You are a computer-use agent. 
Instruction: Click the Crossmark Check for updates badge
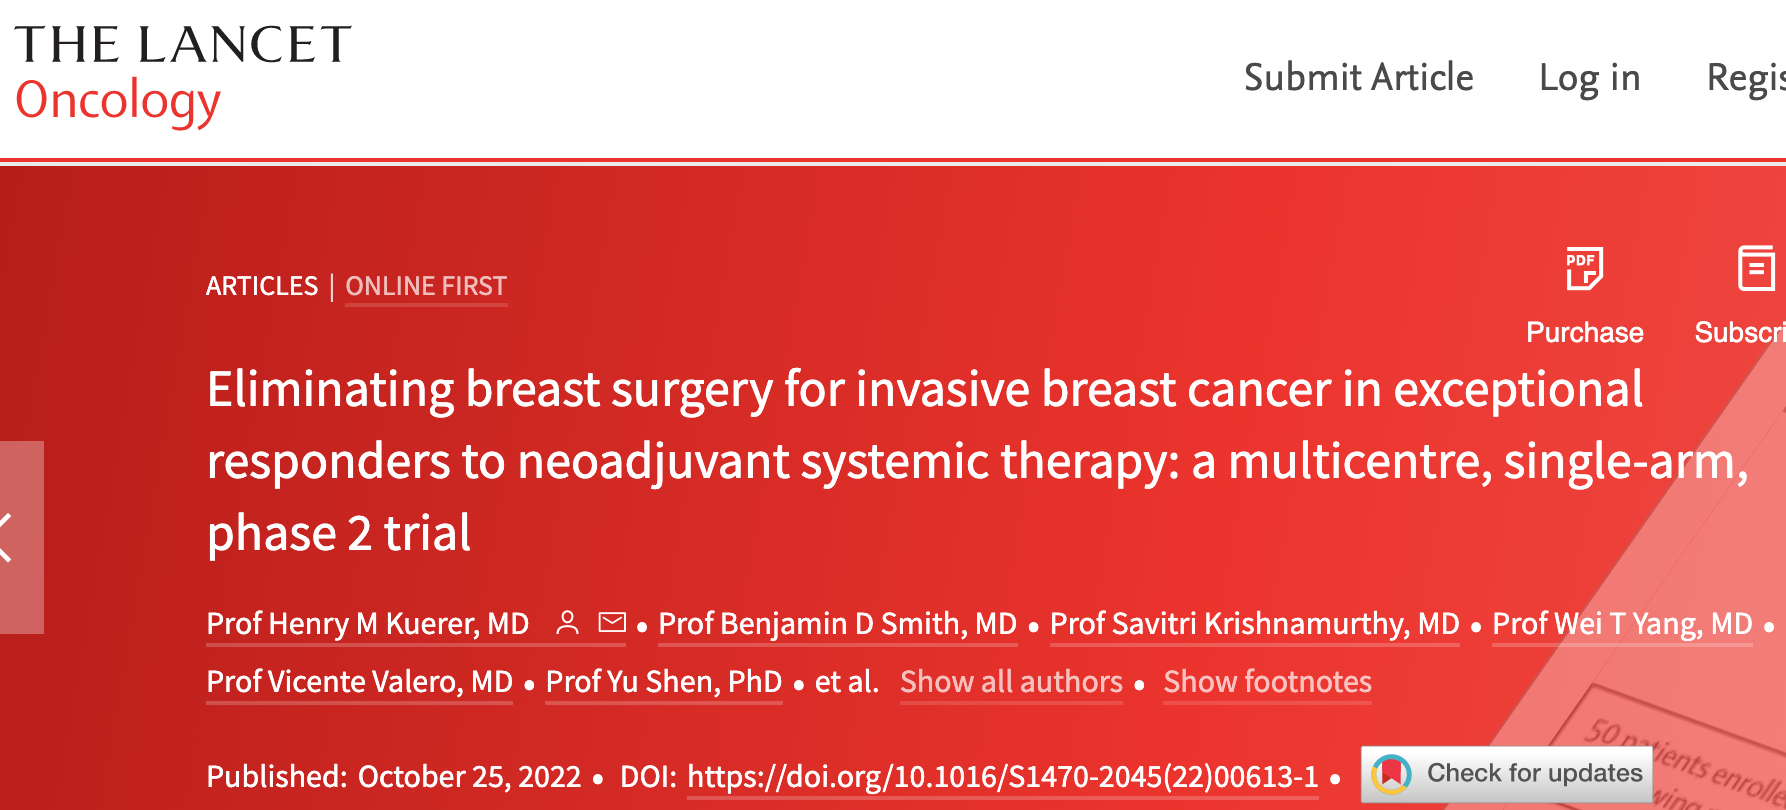coord(1507,773)
